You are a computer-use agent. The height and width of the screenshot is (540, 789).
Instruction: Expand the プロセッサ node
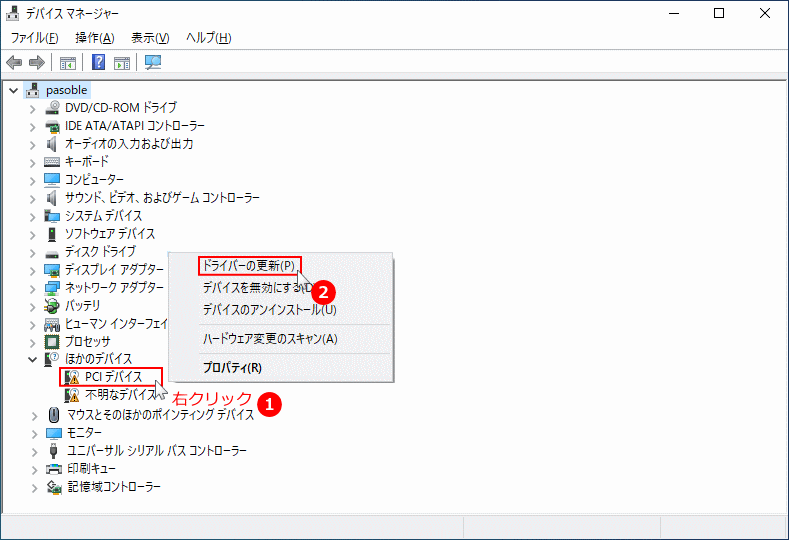point(33,343)
